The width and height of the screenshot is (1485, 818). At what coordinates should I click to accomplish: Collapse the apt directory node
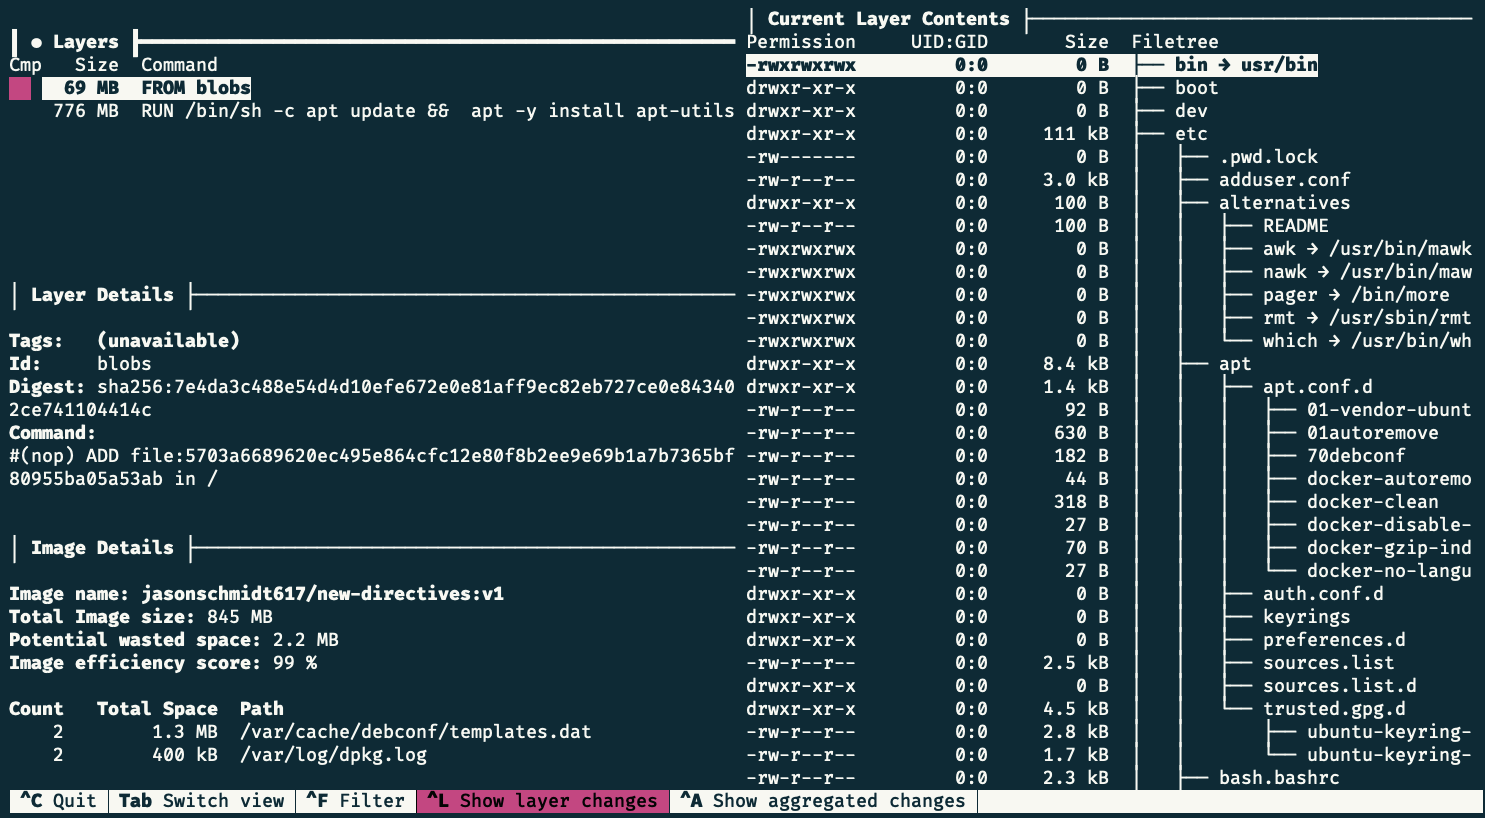pos(1235,364)
